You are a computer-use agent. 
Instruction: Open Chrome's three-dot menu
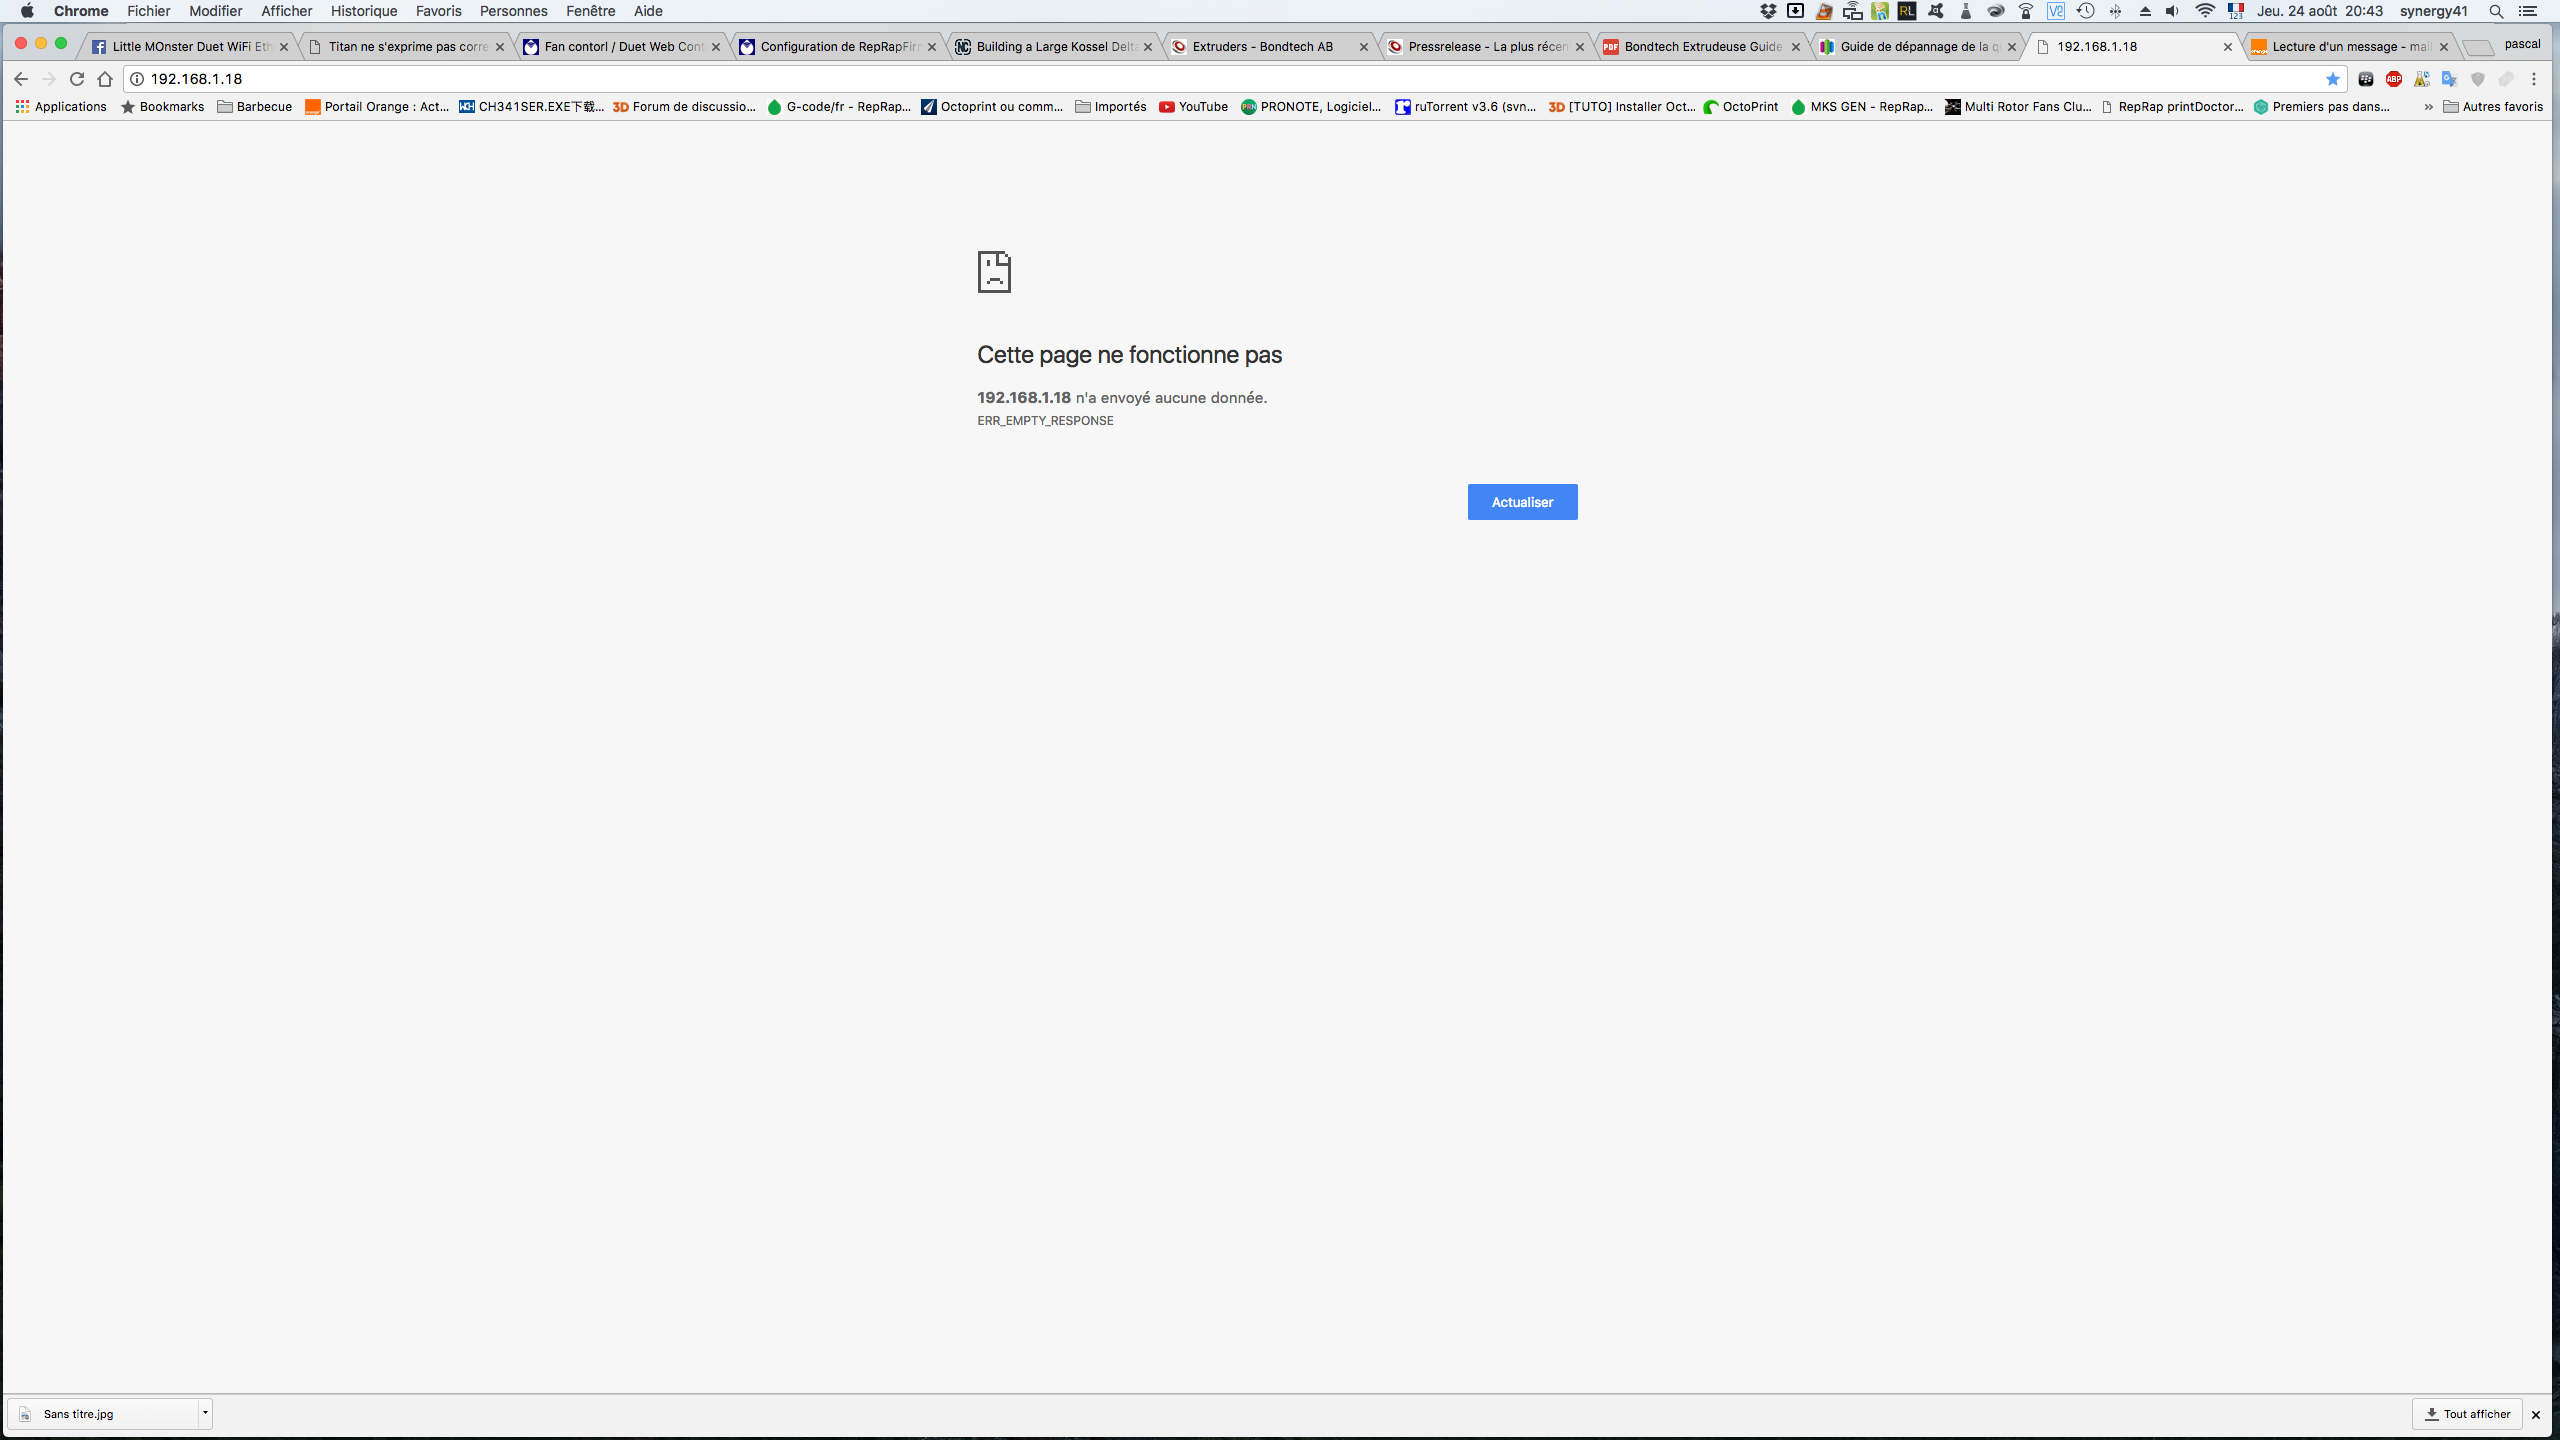(2534, 79)
